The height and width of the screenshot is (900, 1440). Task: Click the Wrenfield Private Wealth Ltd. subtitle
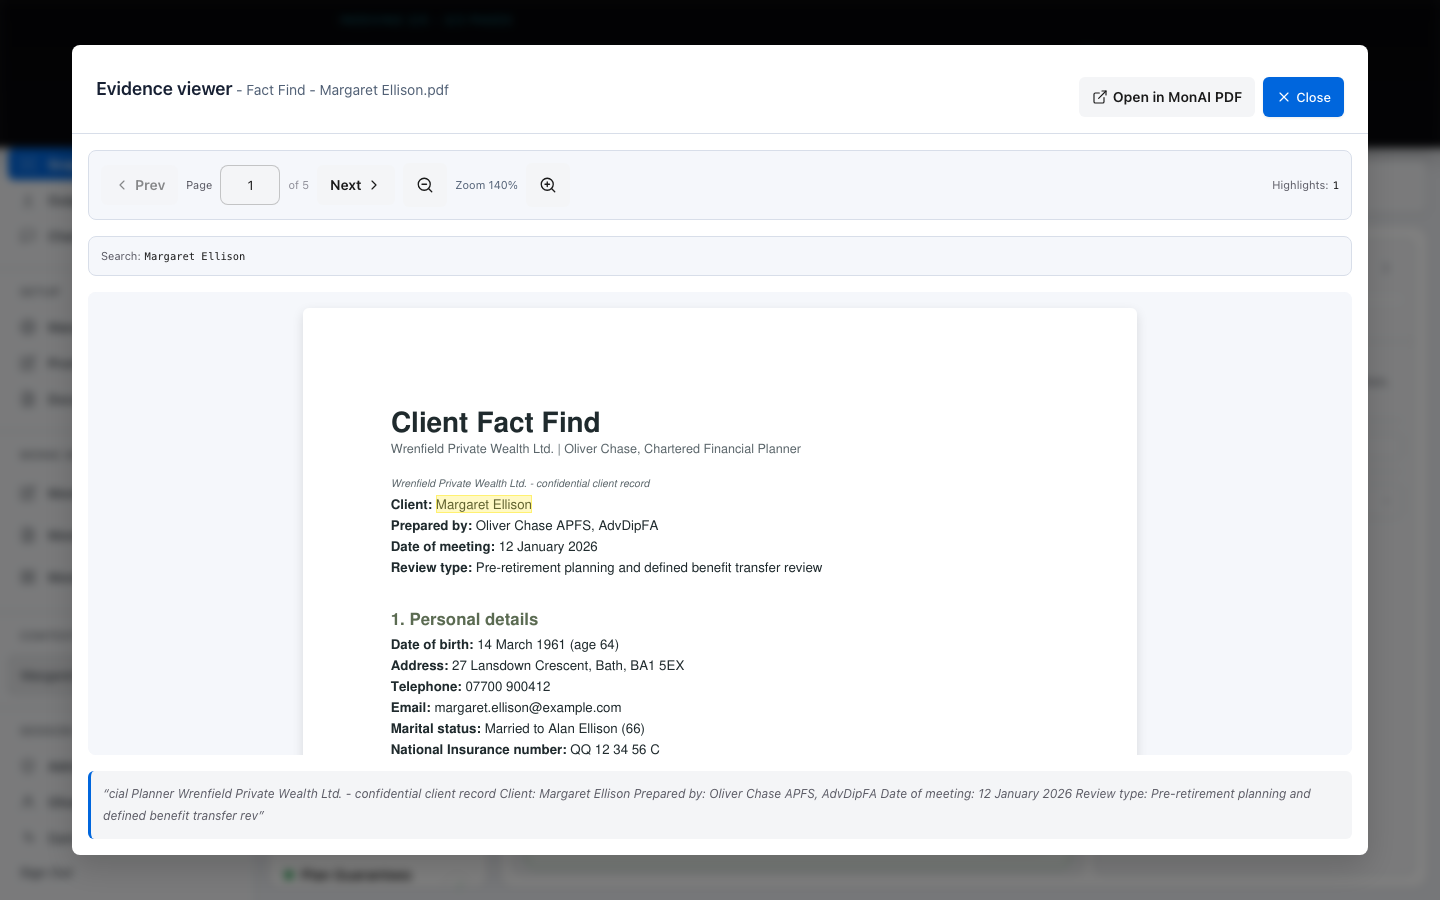point(596,449)
